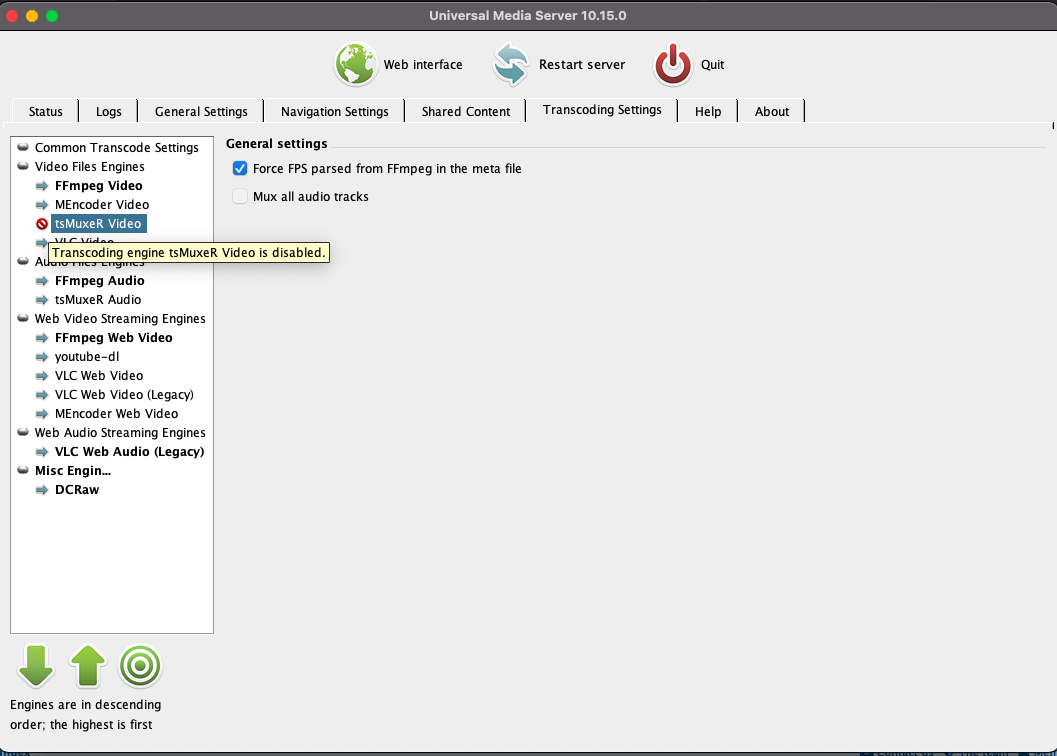Click arrow icon beside youtube-dl
This screenshot has width=1057, height=756.
click(x=42, y=357)
